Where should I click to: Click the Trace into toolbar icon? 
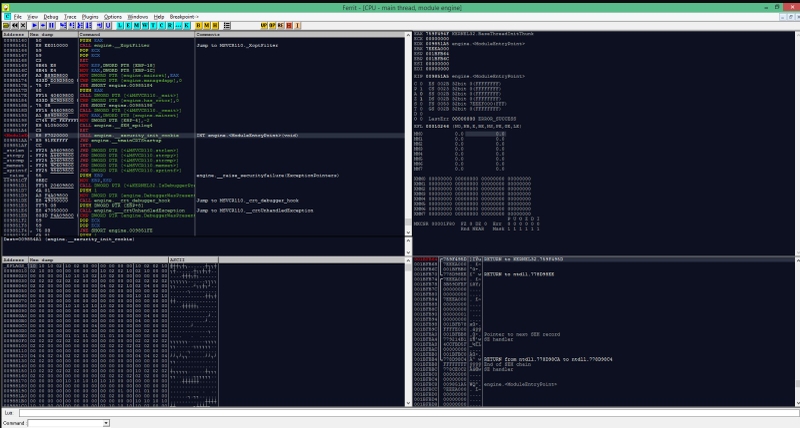pyautogui.click(x=80, y=26)
